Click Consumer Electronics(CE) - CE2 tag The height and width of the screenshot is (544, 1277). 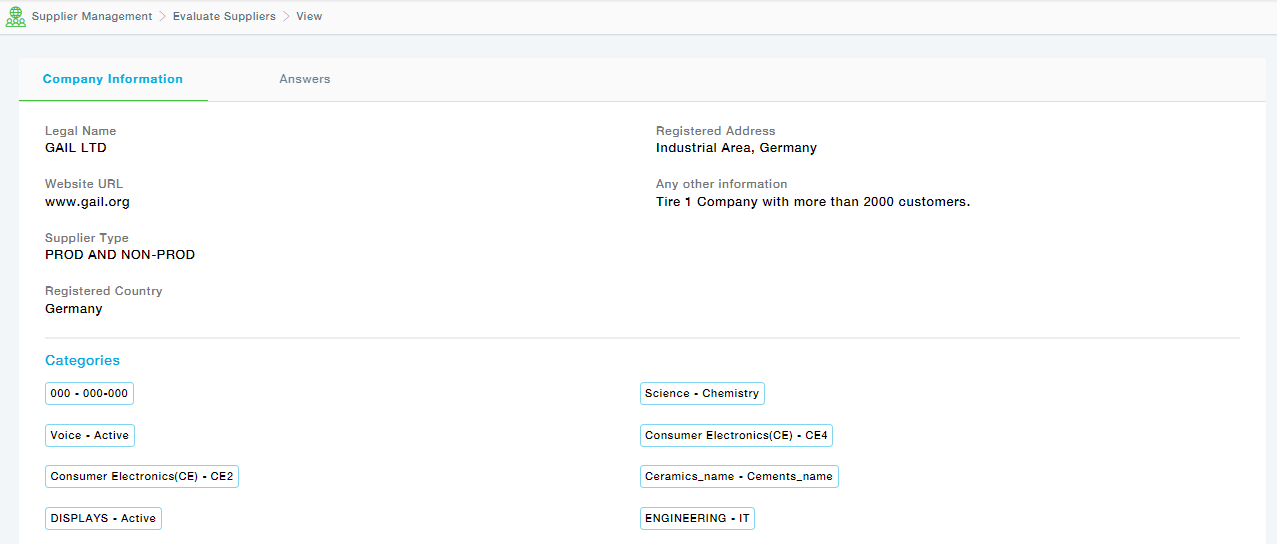pyautogui.click(x=141, y=477)
